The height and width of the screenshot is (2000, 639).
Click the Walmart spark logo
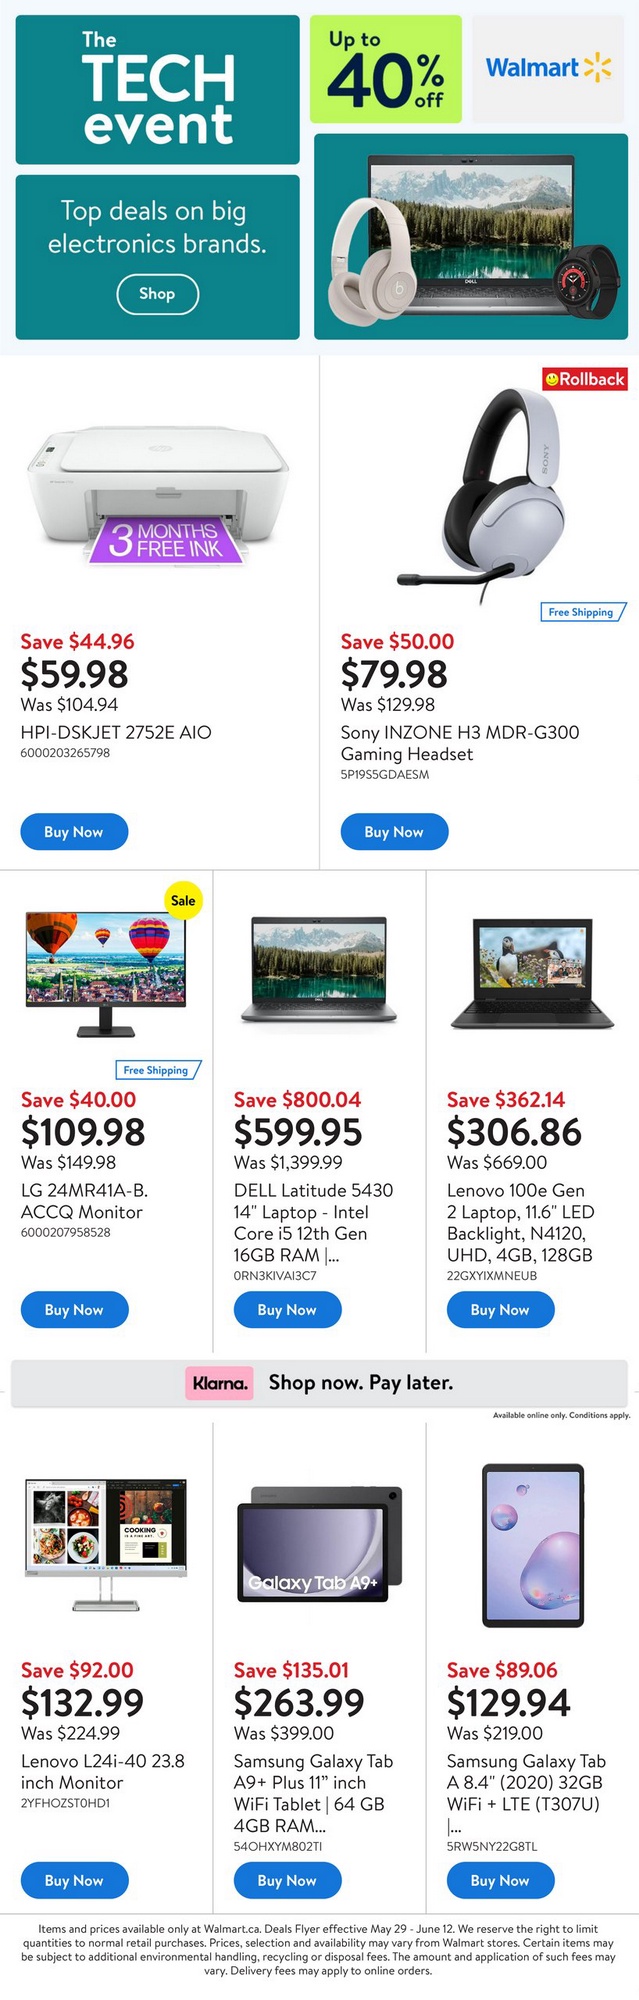[597, 68]
